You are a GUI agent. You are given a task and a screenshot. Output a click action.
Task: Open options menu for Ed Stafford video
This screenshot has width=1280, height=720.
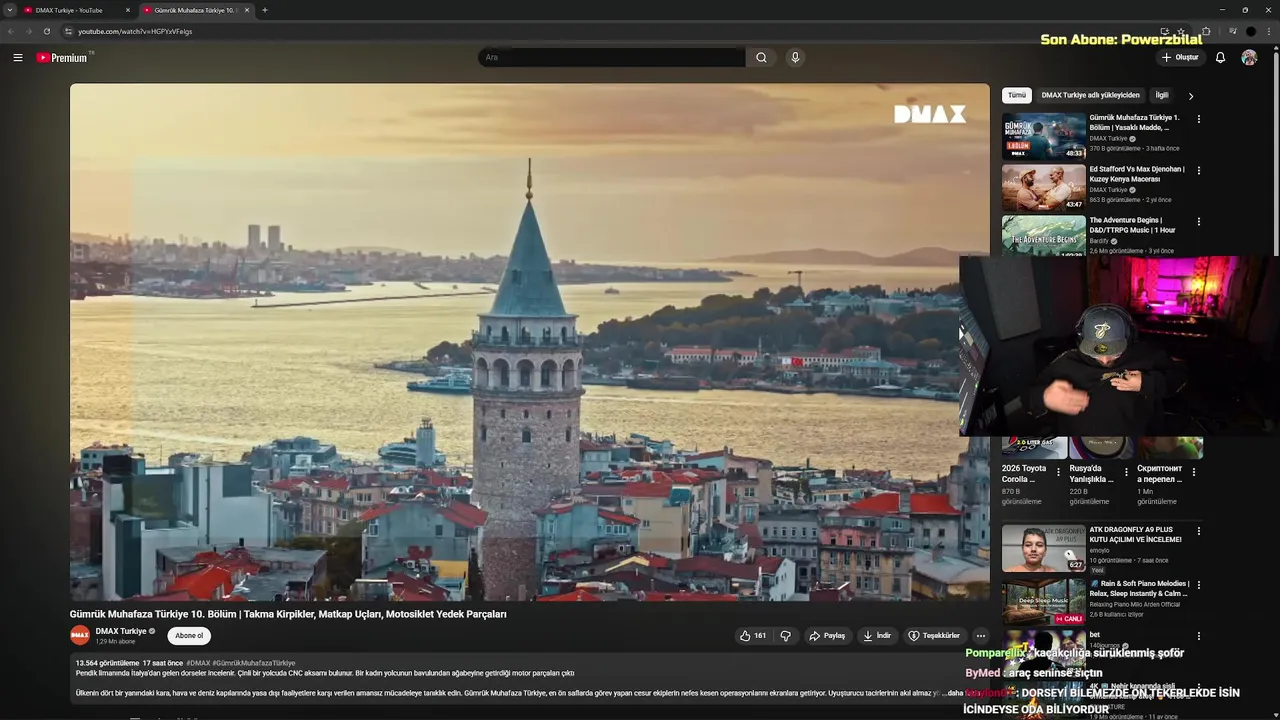tap(1199, 170)
